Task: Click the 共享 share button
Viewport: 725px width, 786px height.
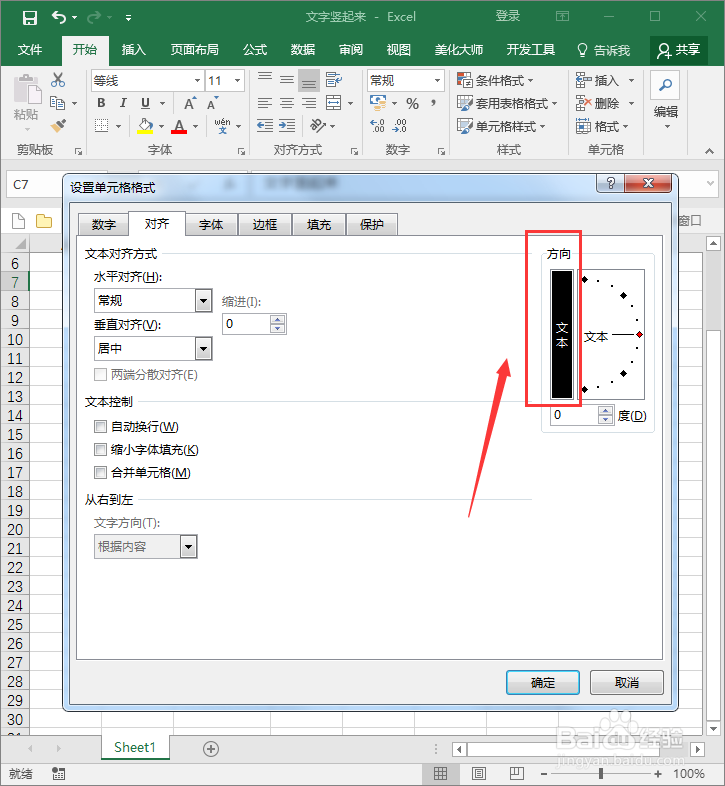Action: tap(679, 50)
